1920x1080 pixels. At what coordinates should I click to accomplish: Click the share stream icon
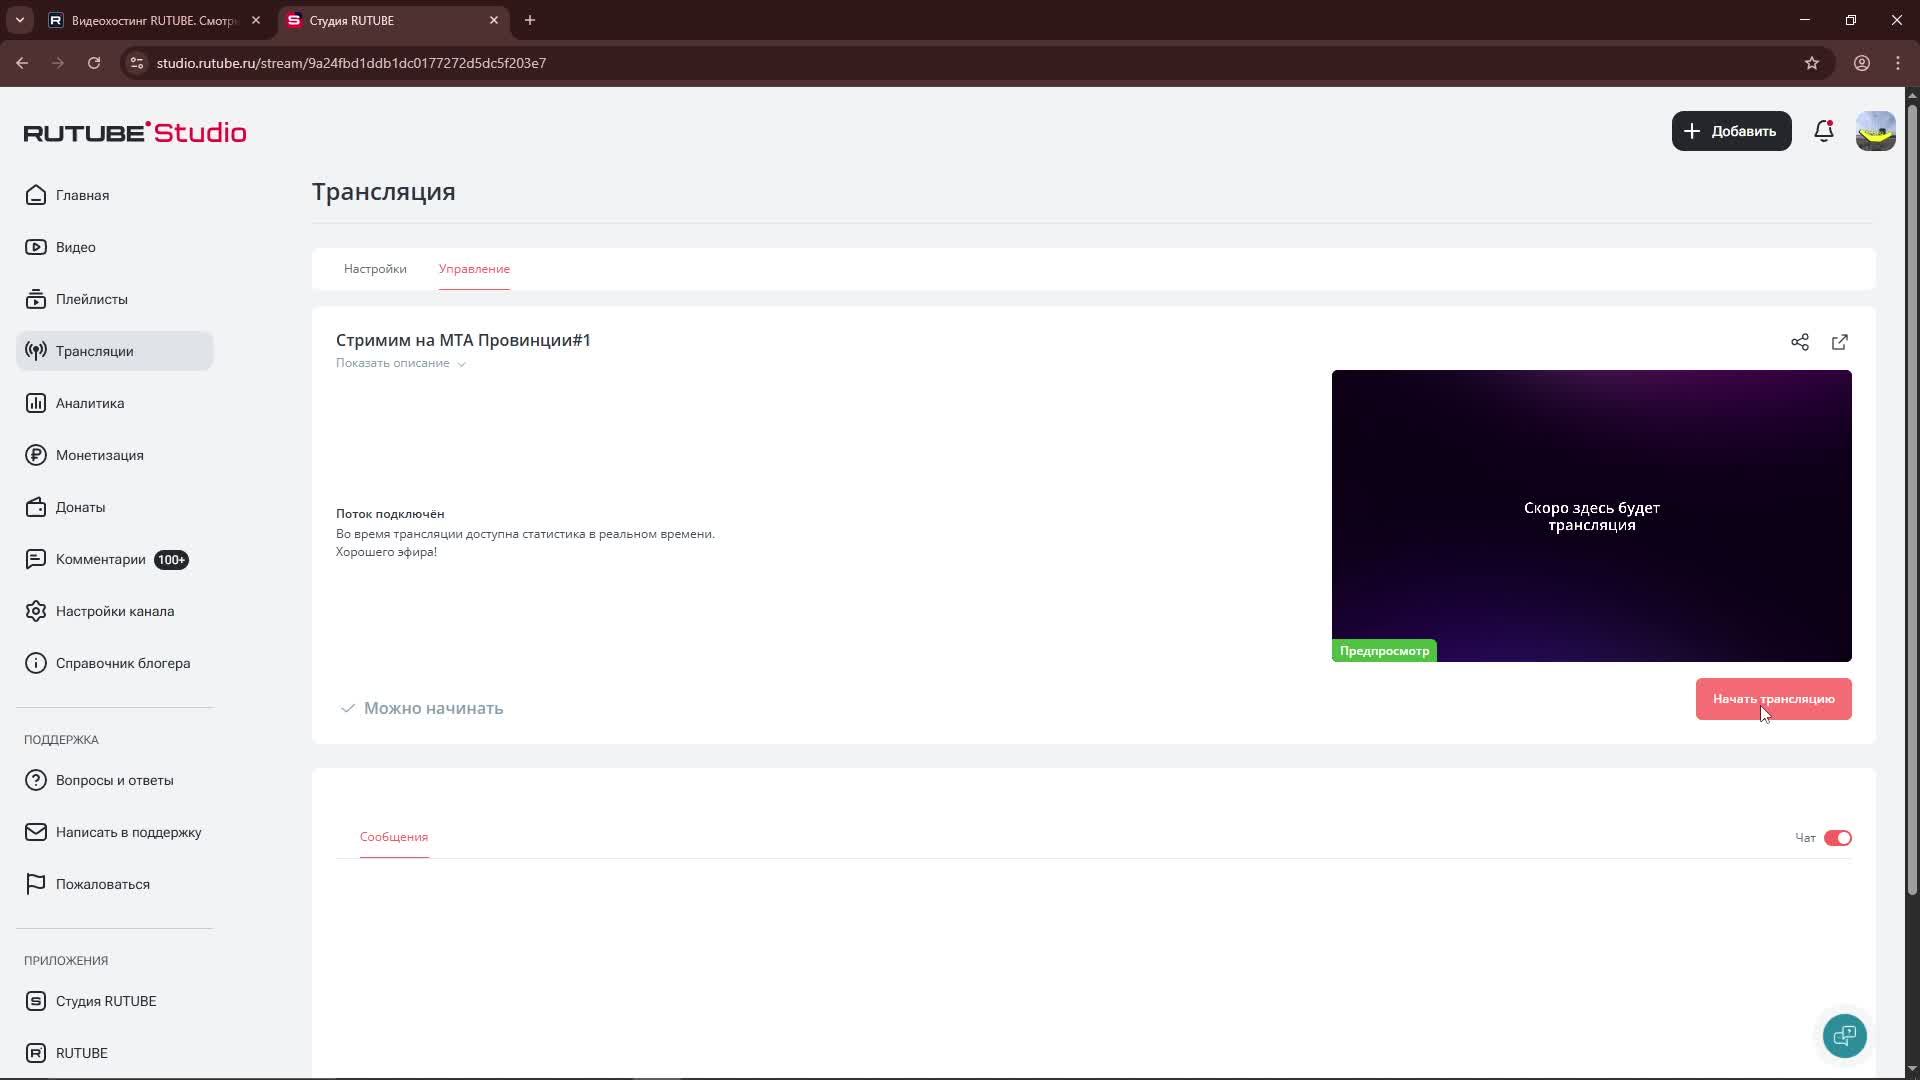click(1800, 342)
